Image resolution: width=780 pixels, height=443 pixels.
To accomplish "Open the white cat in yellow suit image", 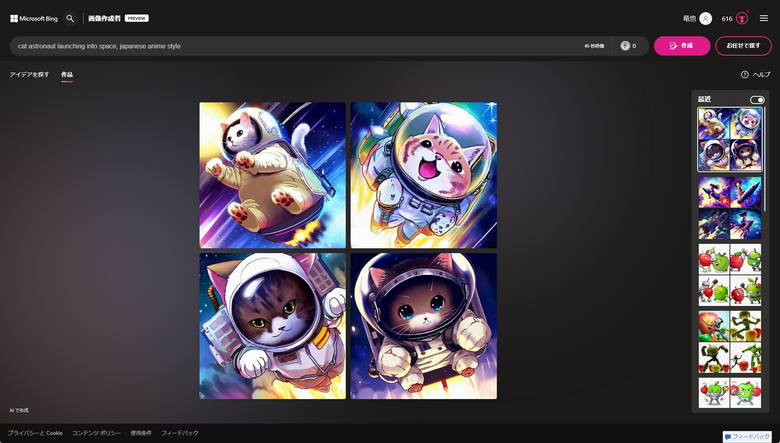I will [273, 175].
